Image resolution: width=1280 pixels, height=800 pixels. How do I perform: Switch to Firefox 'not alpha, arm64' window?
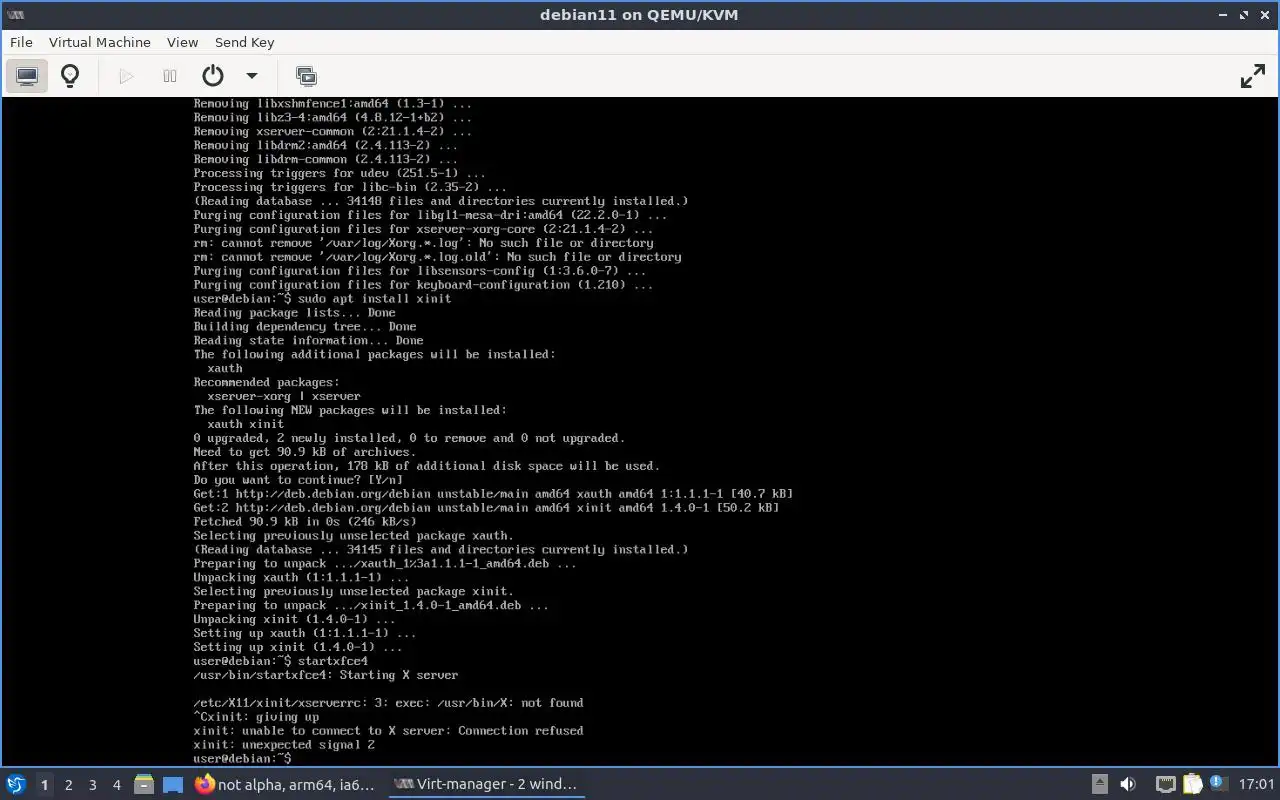(285, 785)
